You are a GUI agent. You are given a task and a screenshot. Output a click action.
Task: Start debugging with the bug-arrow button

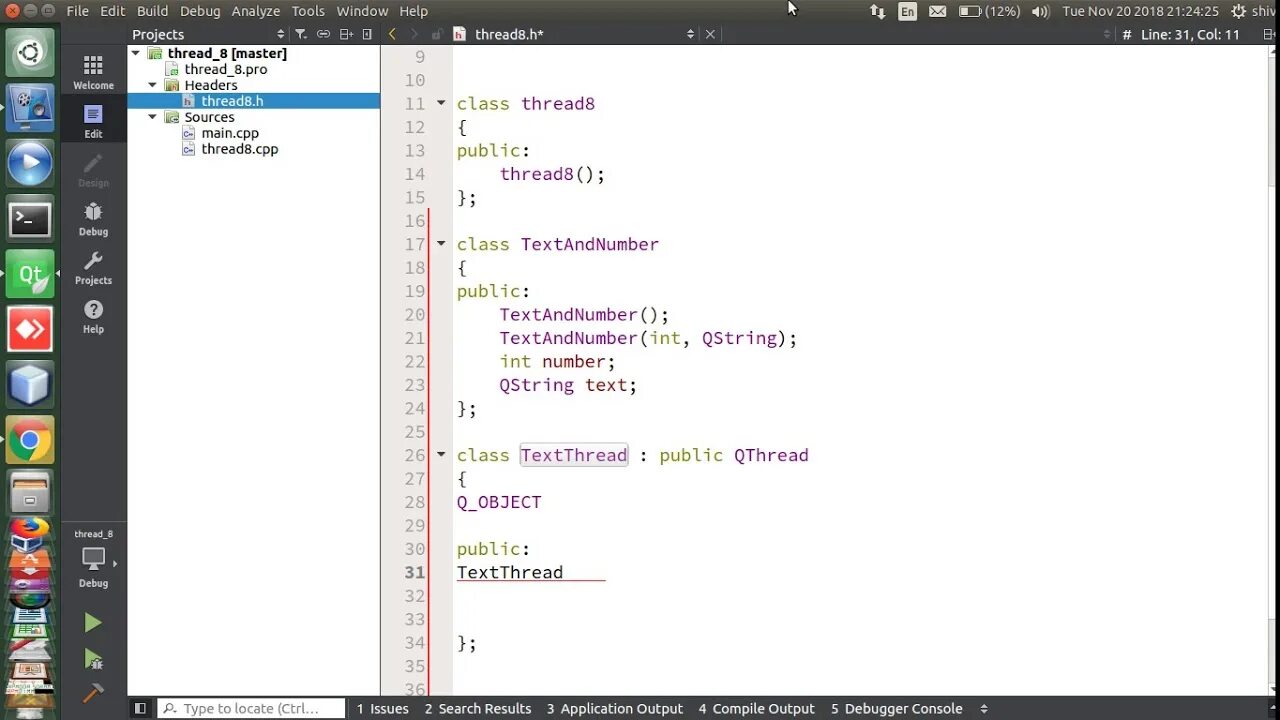(x=93, y=658)
